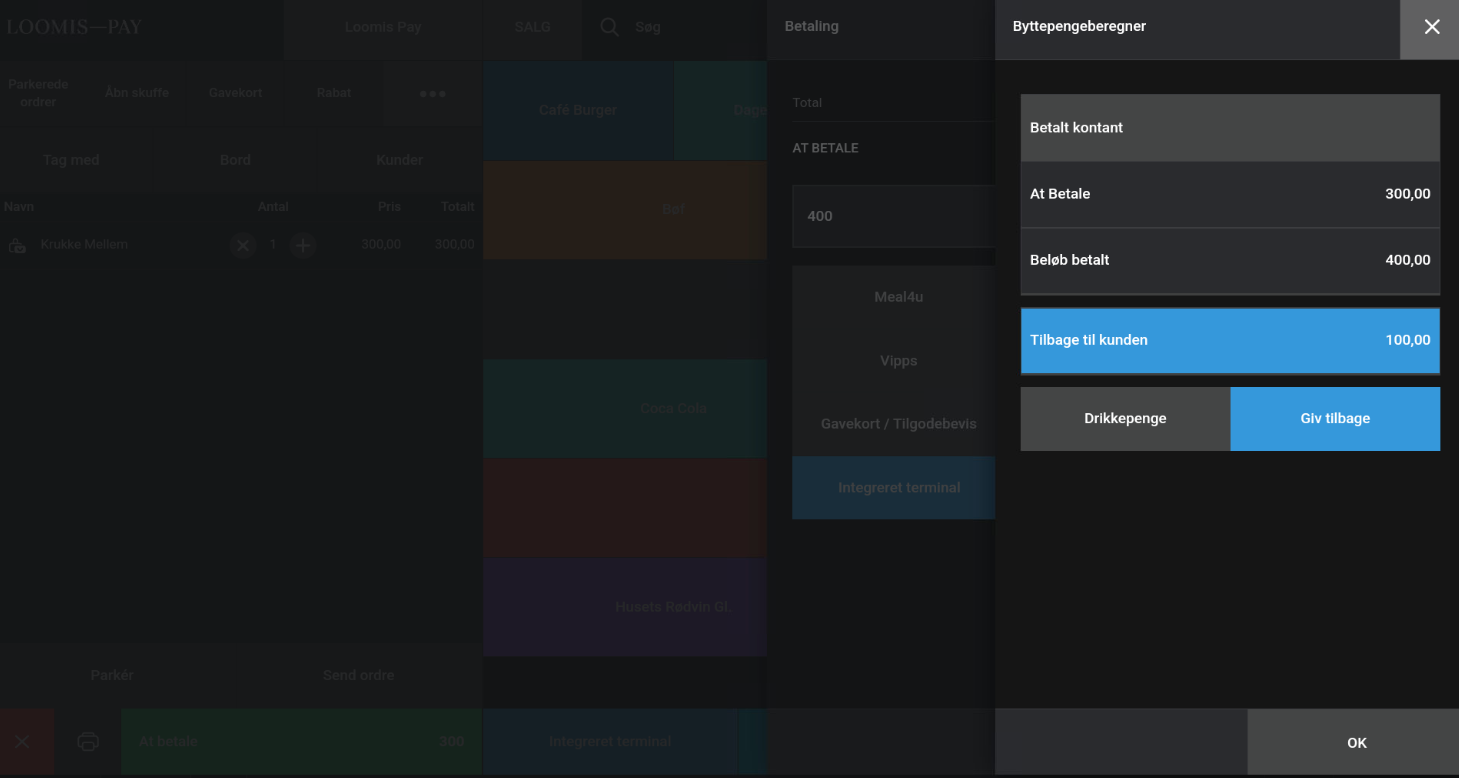Open the three-dots more options menu
The image size is (1459, 778).
pyautogui.click(x=432, y=93)
